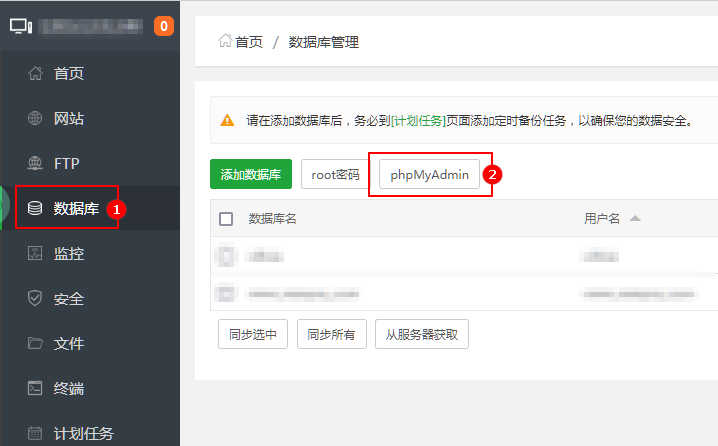
Task: Follow the green [计划任务] link in notice
Action: (x=418, y=120)
